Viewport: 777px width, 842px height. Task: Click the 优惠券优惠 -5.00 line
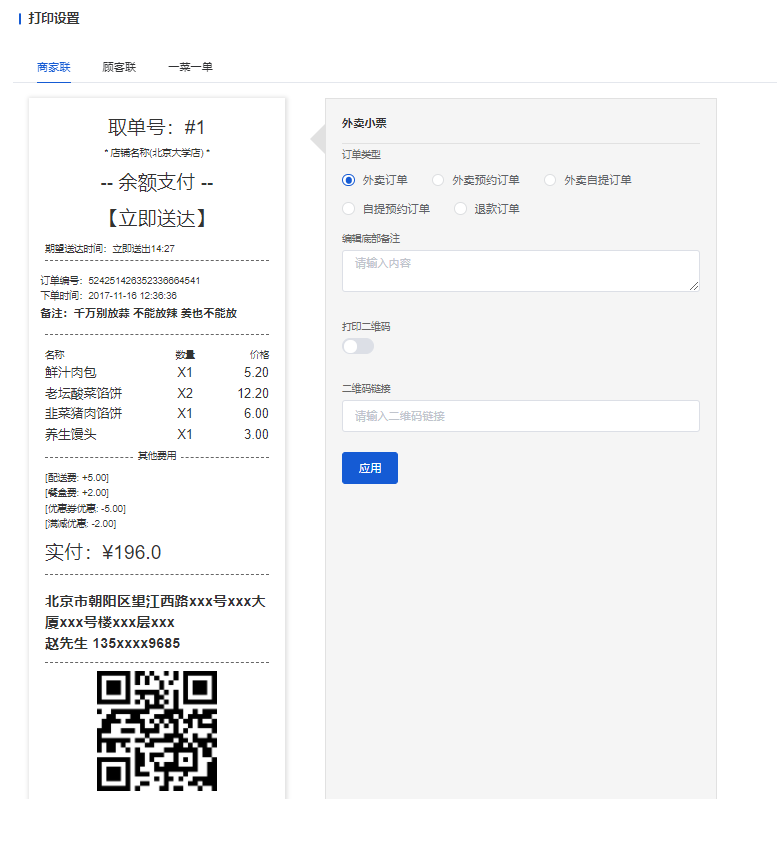(x=85, y=508)
